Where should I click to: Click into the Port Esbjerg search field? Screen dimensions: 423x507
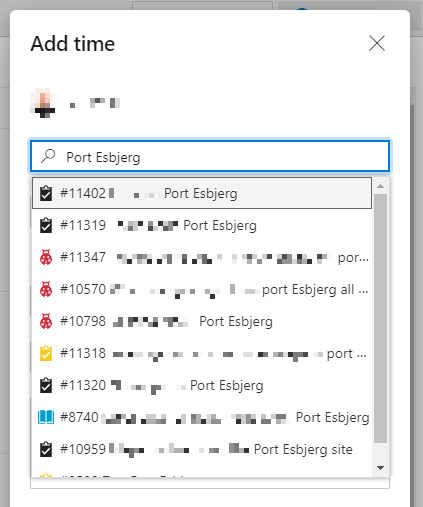coord(210,156)
